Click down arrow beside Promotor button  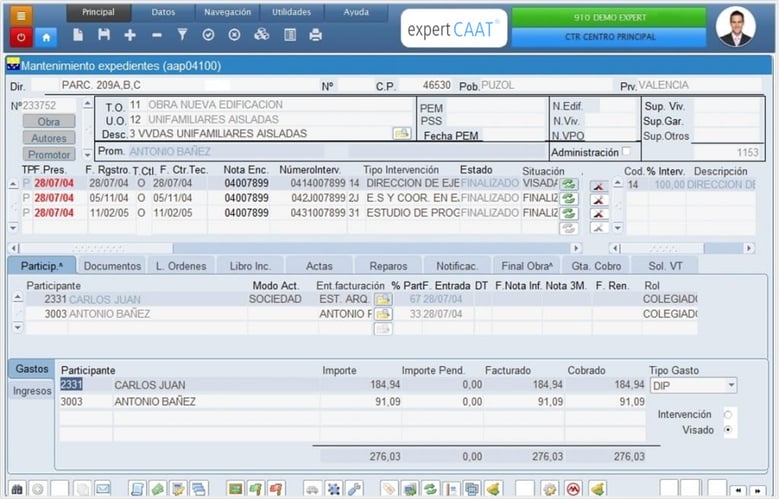(87, 155)
